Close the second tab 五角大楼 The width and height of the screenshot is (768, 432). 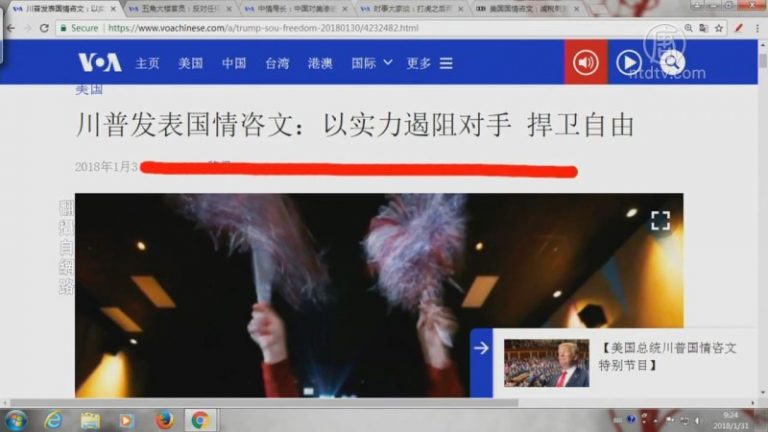coord(229,9)
